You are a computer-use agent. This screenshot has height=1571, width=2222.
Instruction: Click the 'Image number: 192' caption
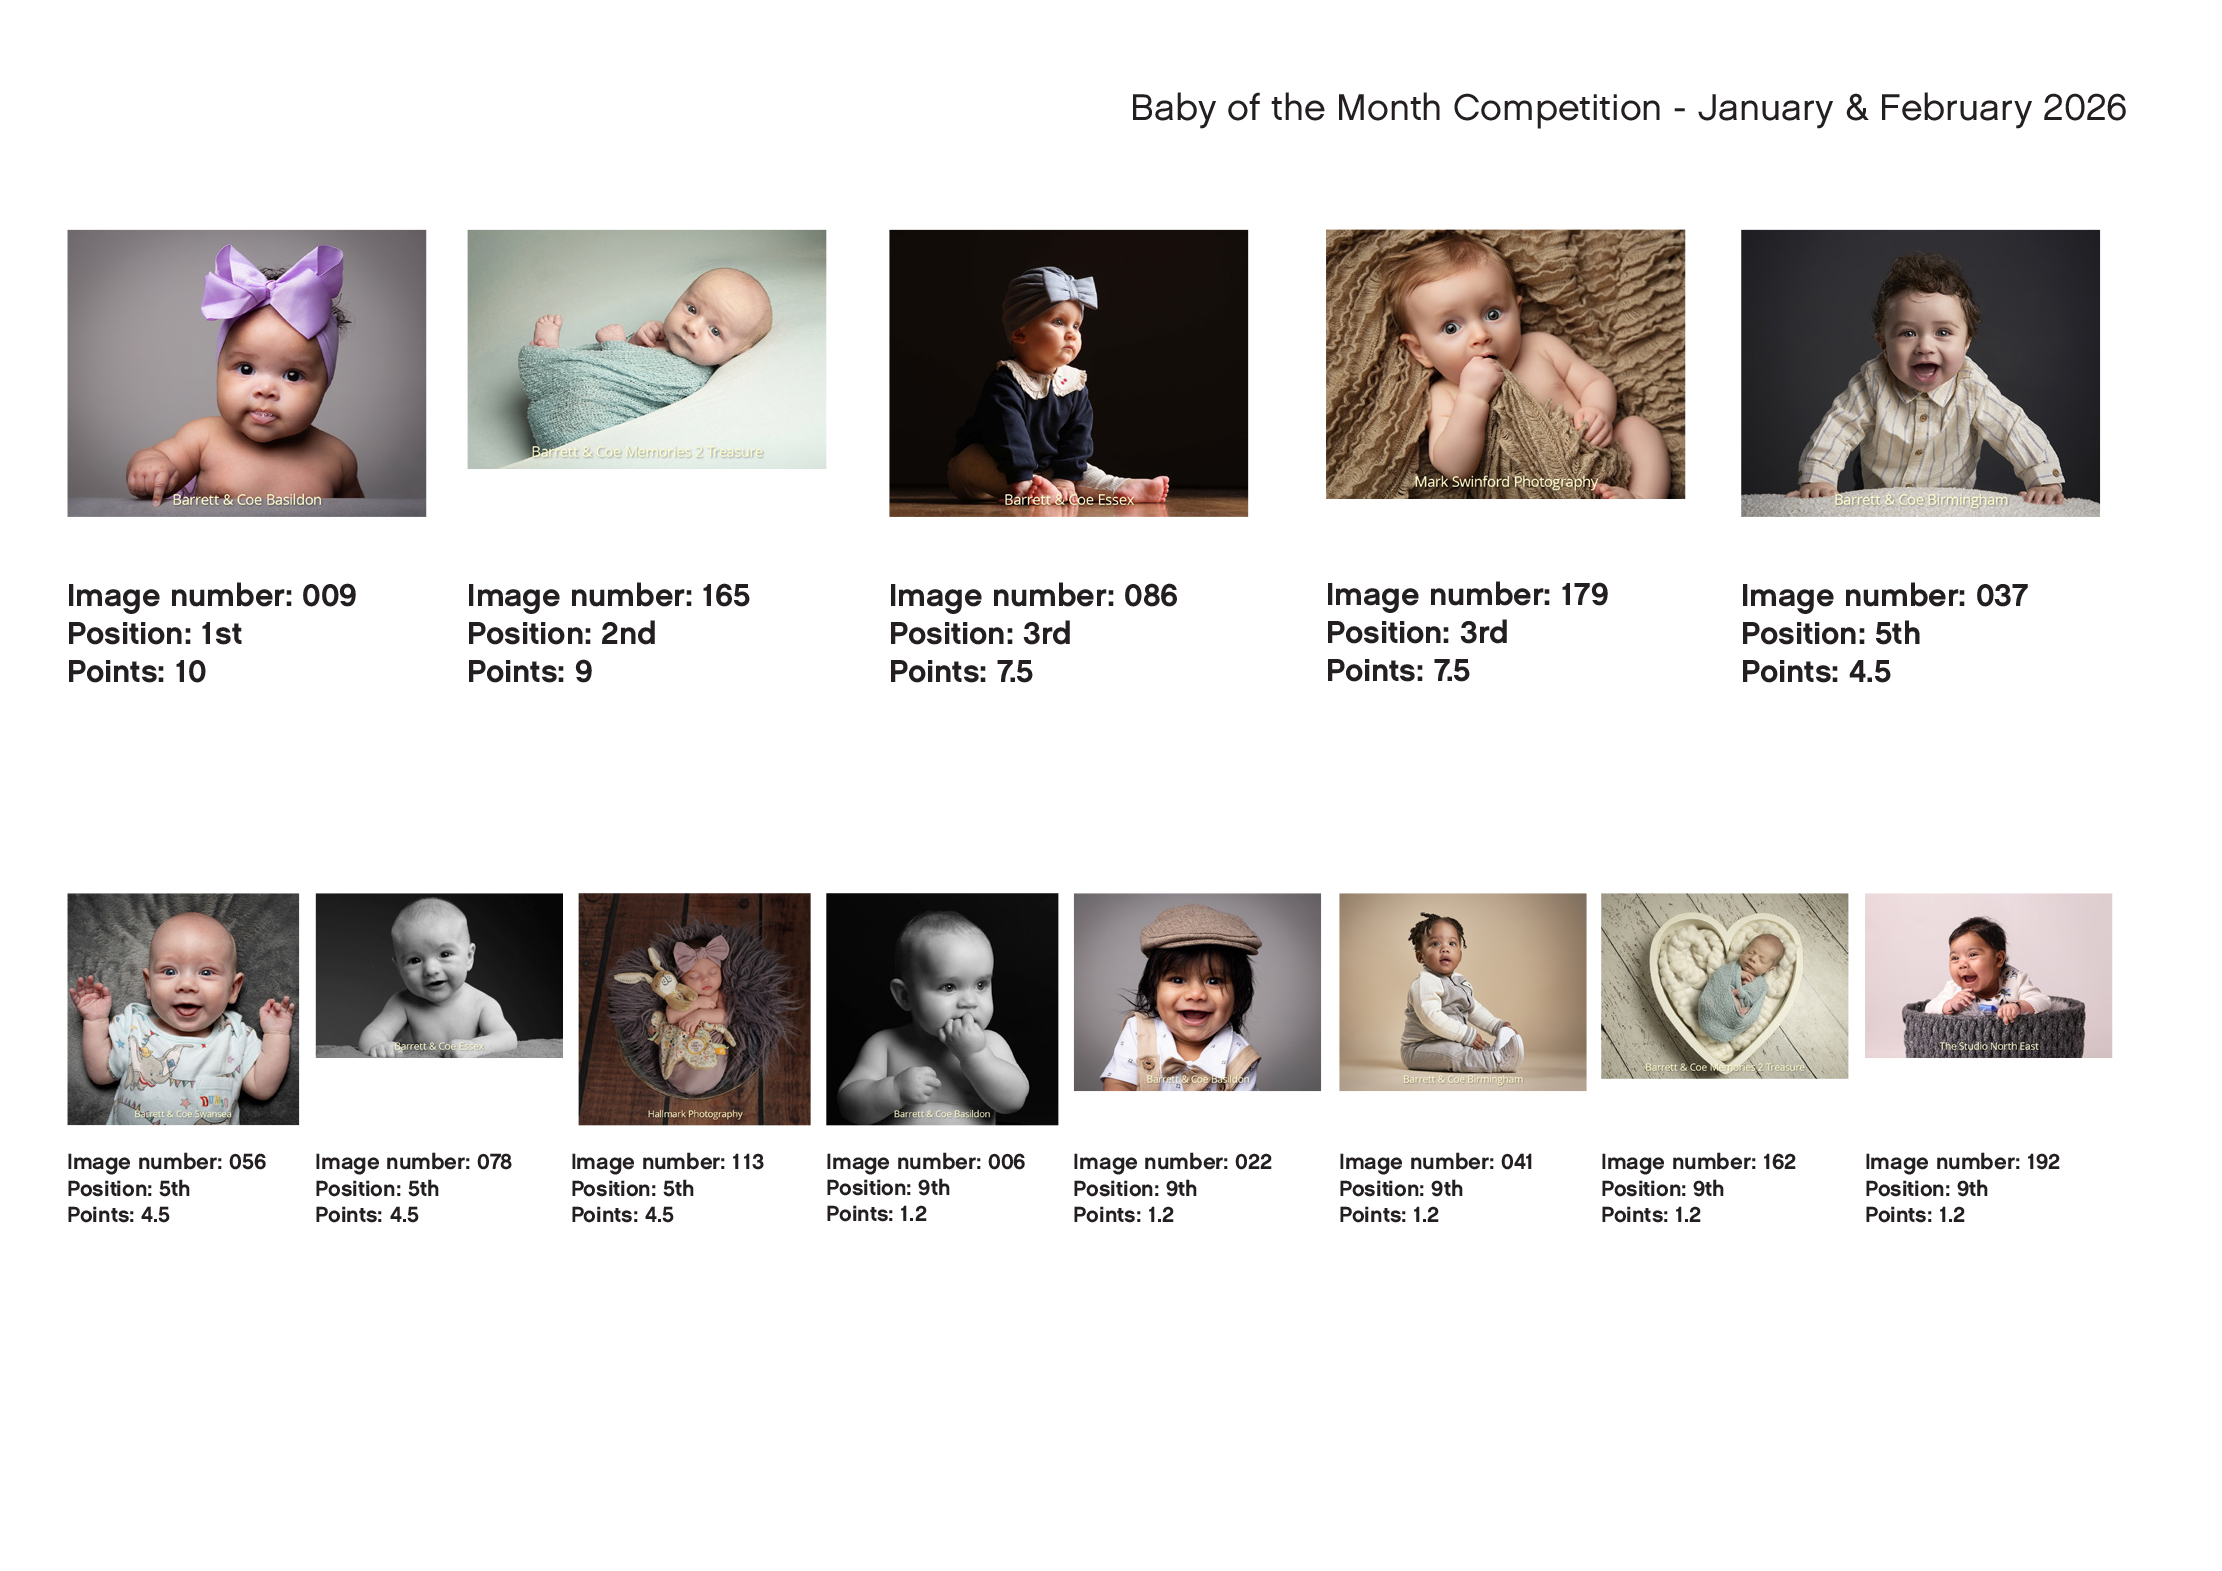1961,1162
